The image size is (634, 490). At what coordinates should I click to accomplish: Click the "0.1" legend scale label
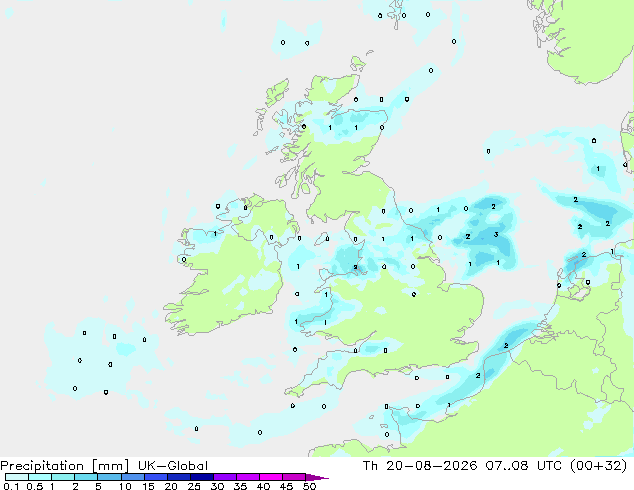pyautogui.click(x=11, y=486)
